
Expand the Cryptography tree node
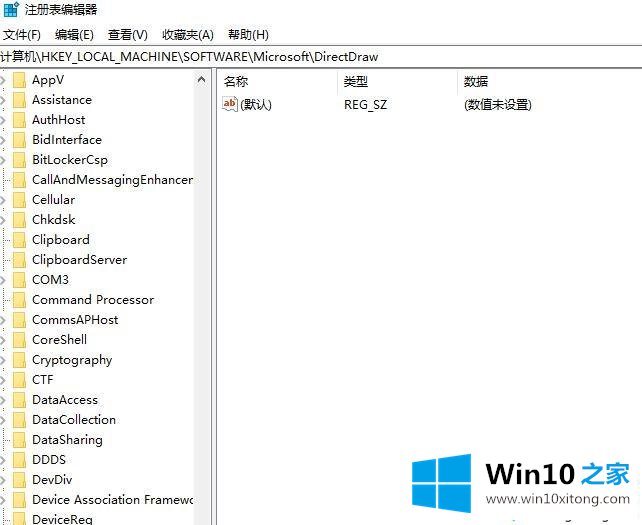point(2,360)
